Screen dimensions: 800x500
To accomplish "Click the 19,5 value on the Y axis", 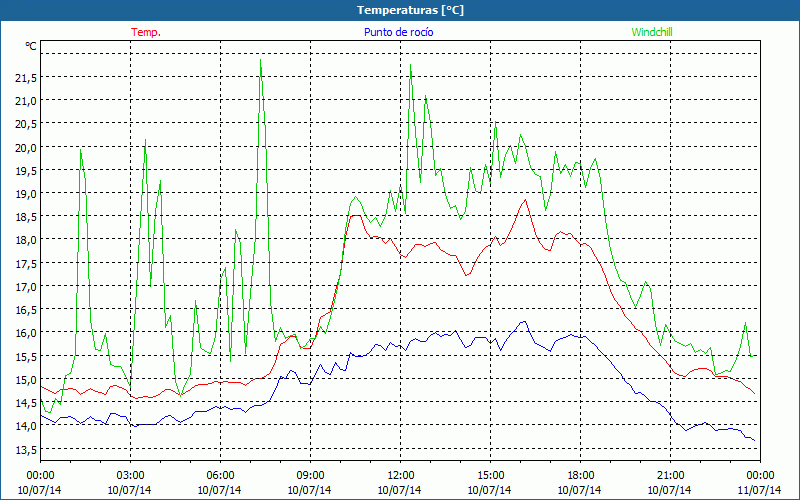I will click(27, 171).
